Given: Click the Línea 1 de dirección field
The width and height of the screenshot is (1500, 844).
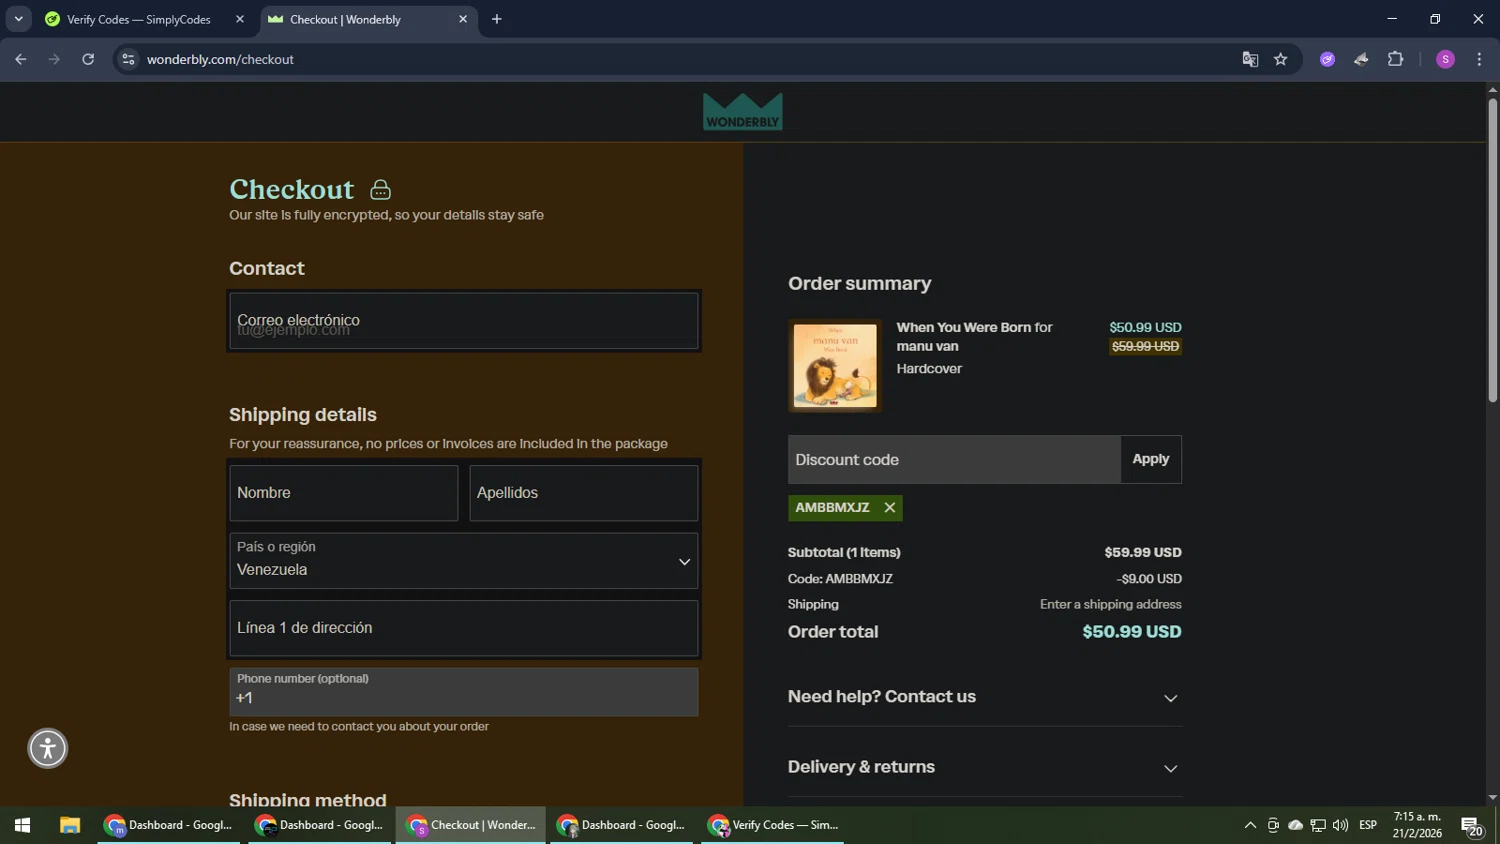Looking at the screenshot, I should pyautogui.click(x=463, y=628).
